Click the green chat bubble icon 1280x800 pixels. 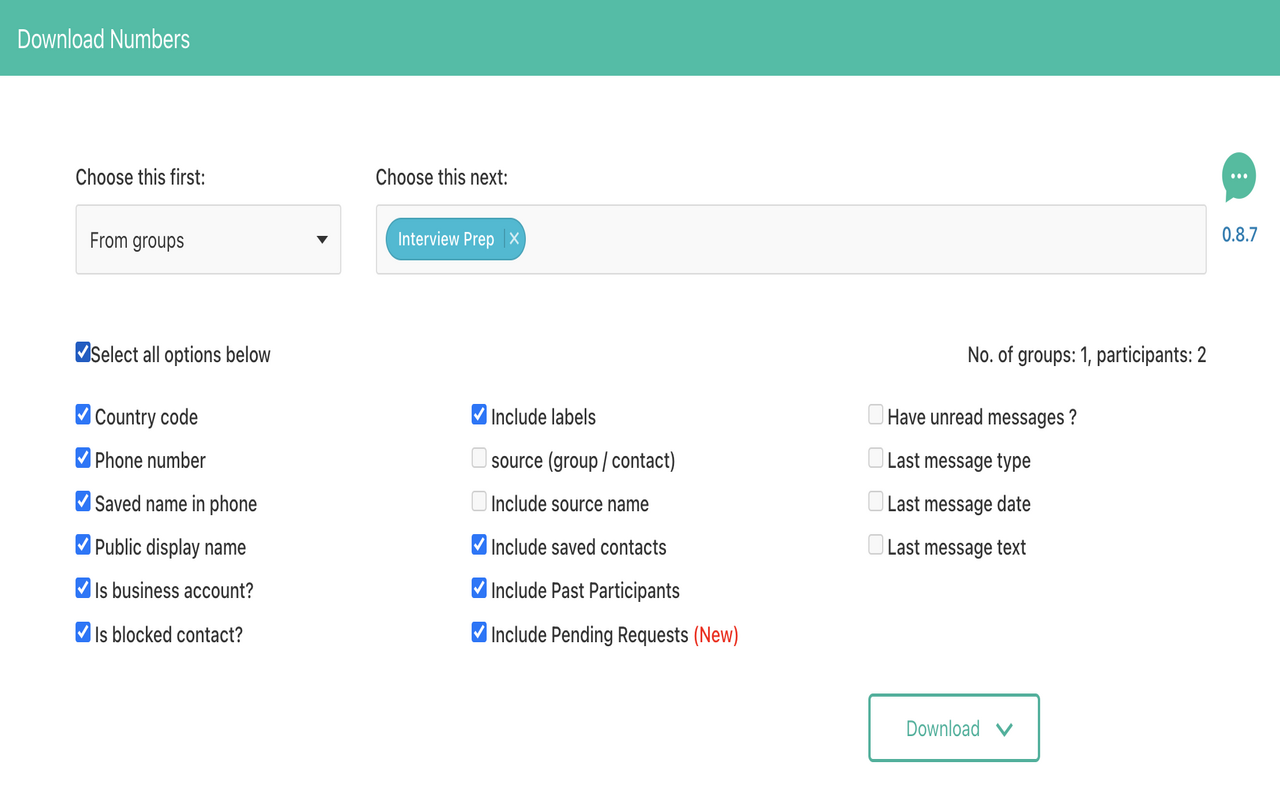point(1238,177)
